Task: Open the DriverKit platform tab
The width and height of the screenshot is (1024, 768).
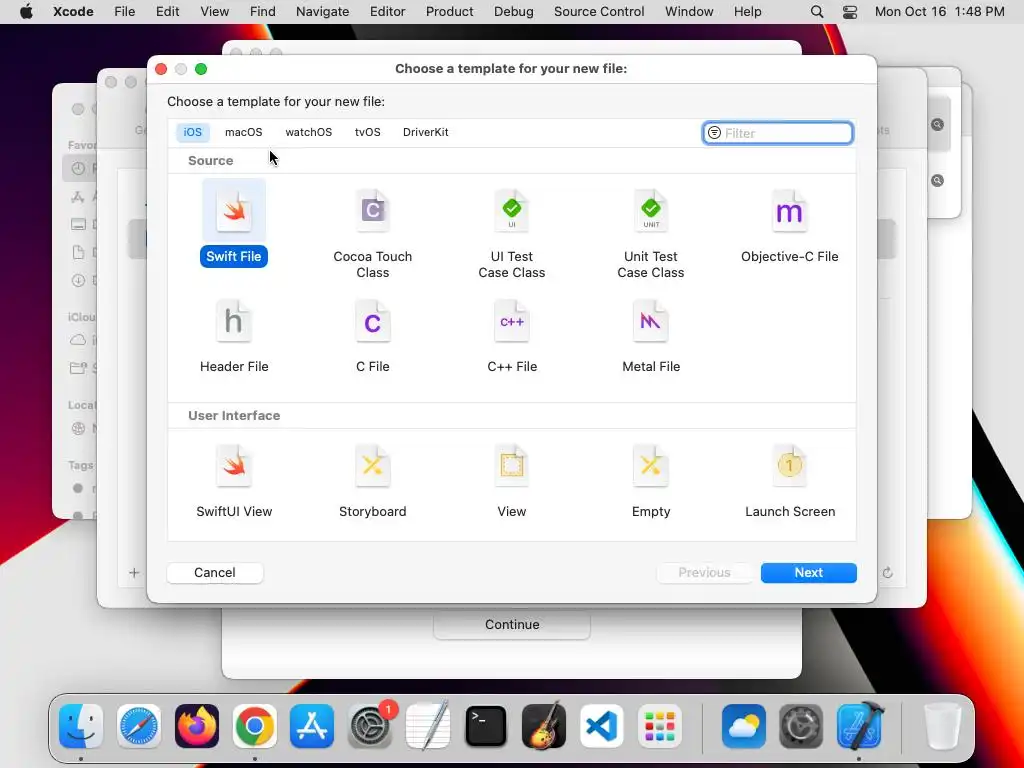Action: click(425, 132)
